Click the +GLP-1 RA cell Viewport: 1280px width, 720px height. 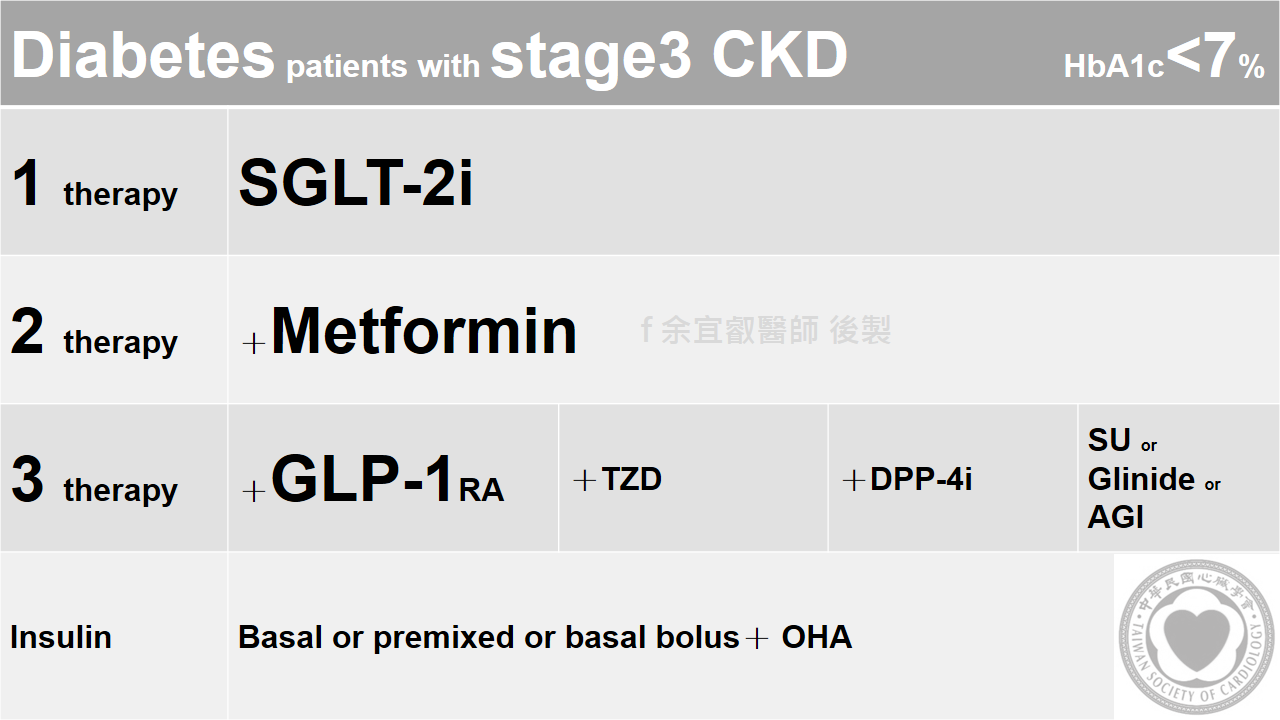tap(387, 480)
